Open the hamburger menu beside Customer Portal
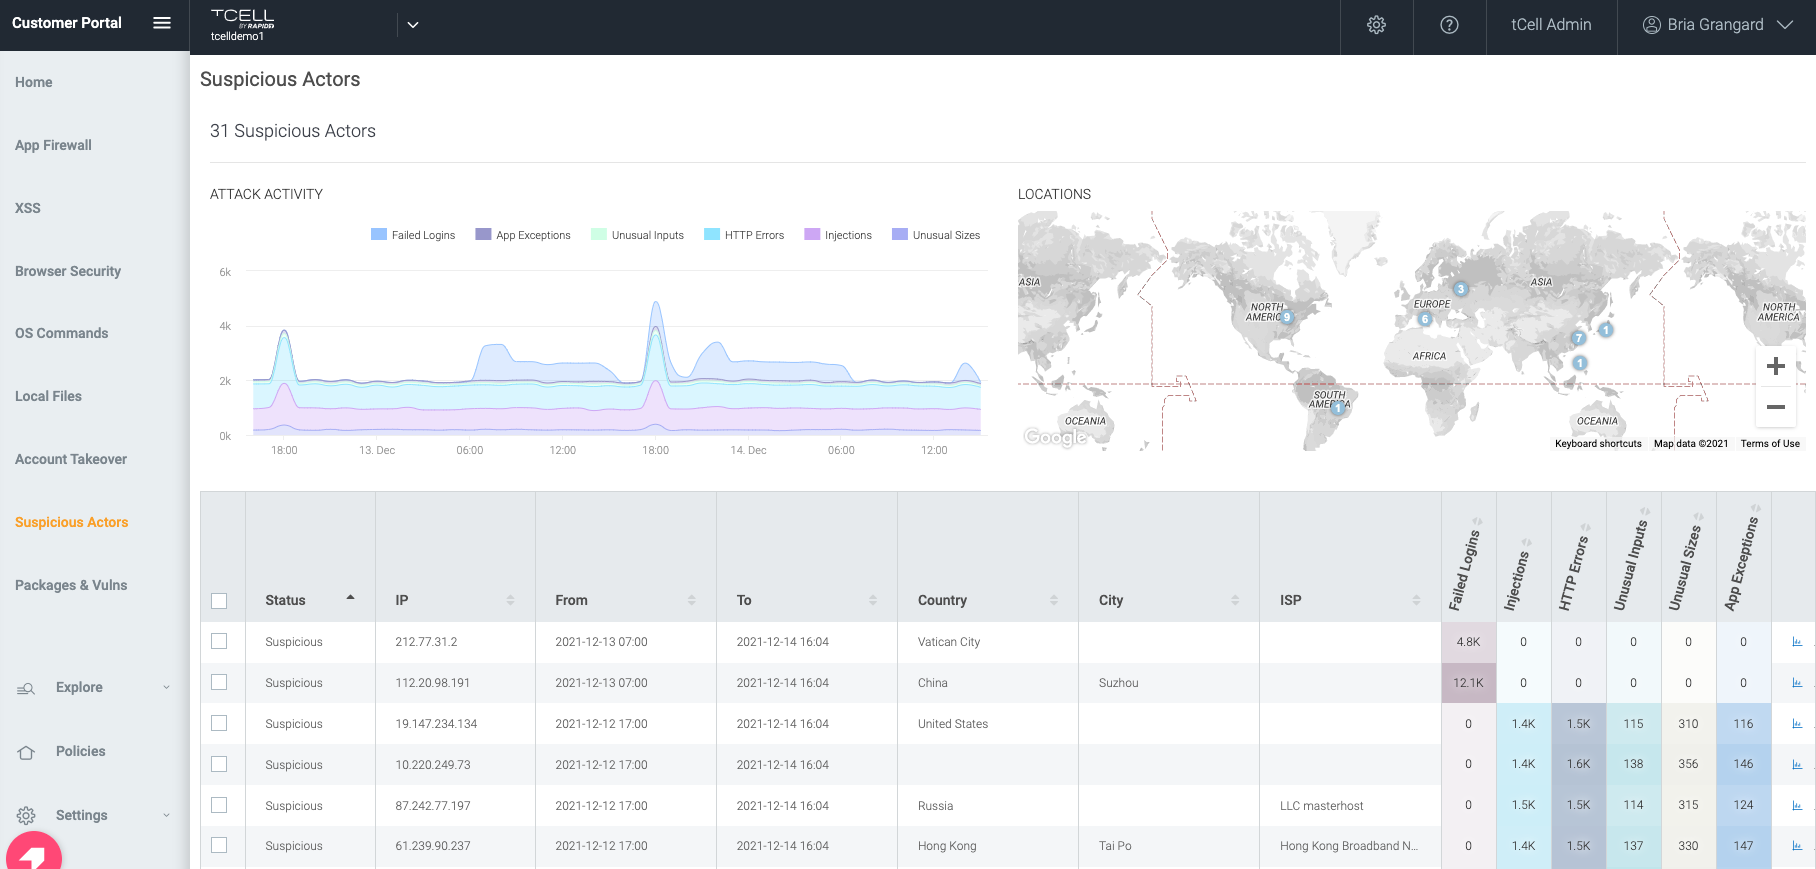 pos(161,23)
